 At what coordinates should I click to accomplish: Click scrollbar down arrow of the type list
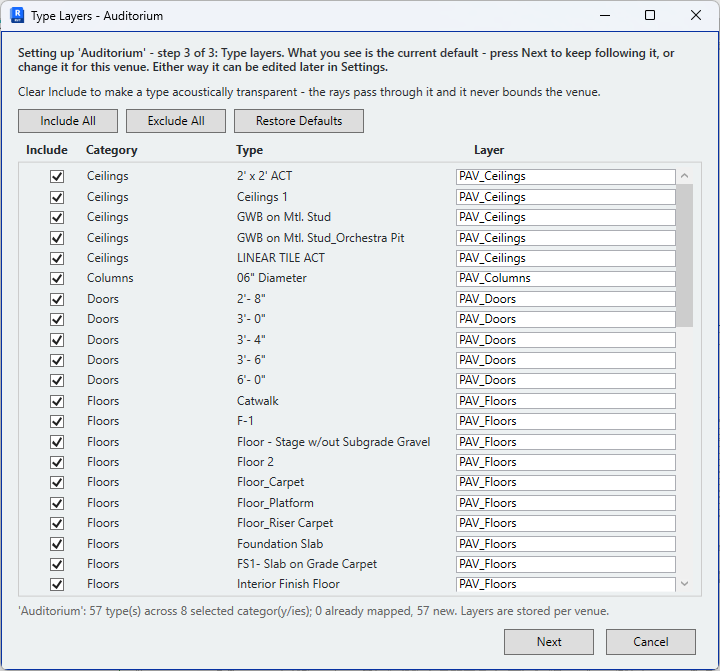[x=685, y=584]
